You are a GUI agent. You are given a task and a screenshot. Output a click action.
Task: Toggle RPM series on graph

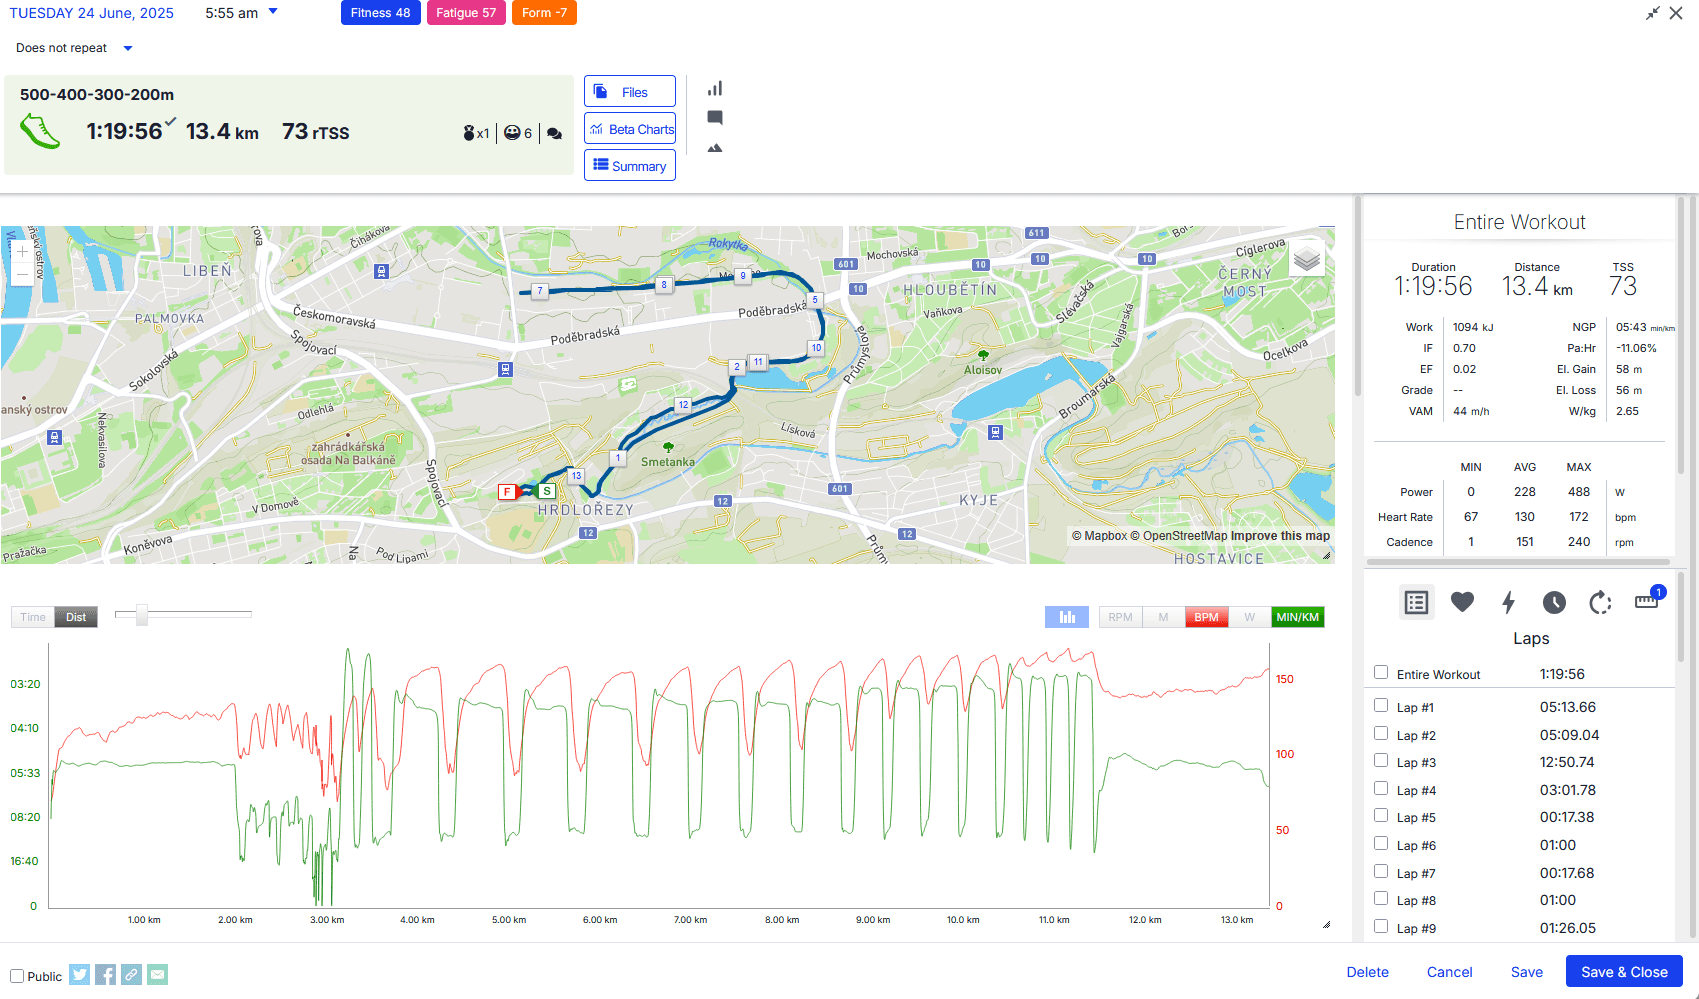(1120, 617)
